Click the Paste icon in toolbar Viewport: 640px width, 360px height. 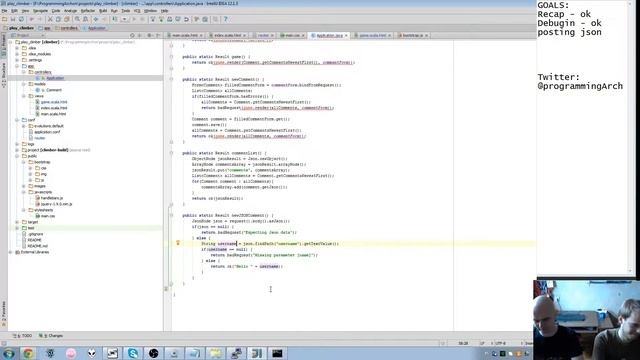coord(67,19)
